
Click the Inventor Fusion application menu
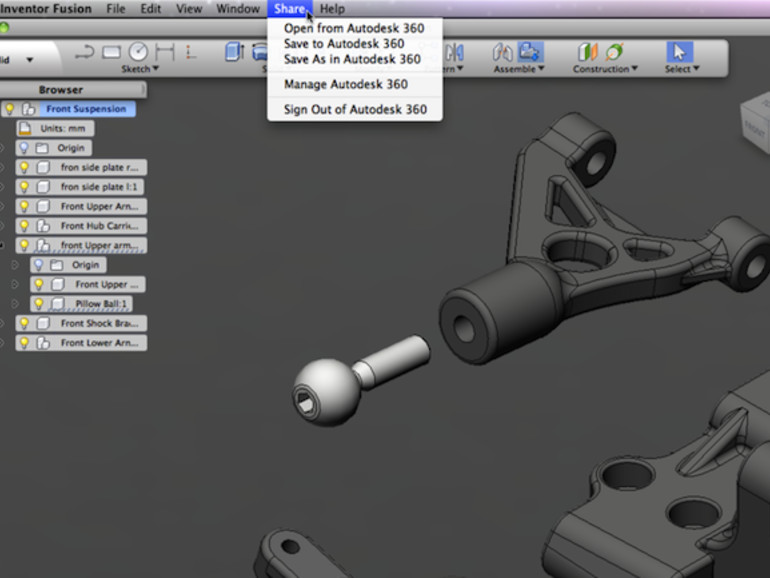[x=46, y=9]
